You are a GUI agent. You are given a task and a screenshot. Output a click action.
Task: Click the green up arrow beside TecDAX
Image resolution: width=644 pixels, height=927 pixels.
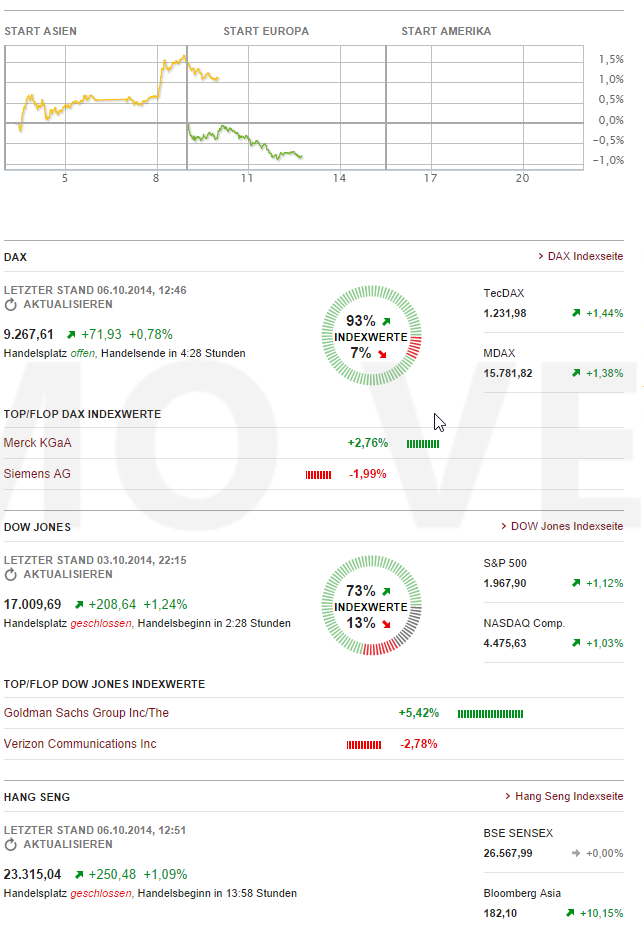[x=576, y=313]
